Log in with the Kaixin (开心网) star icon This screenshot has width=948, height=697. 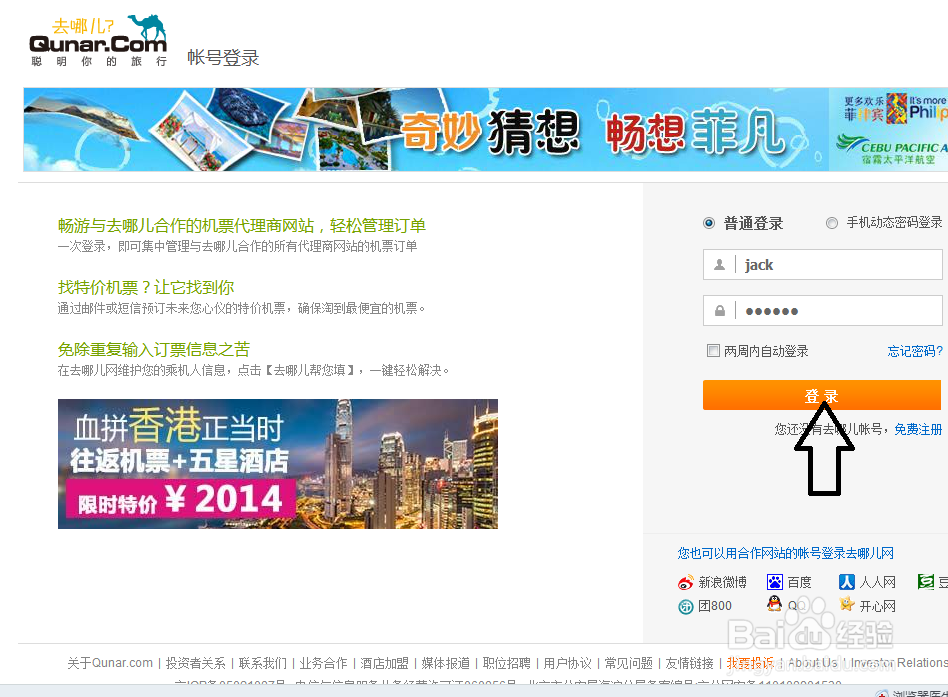[846, 604]
